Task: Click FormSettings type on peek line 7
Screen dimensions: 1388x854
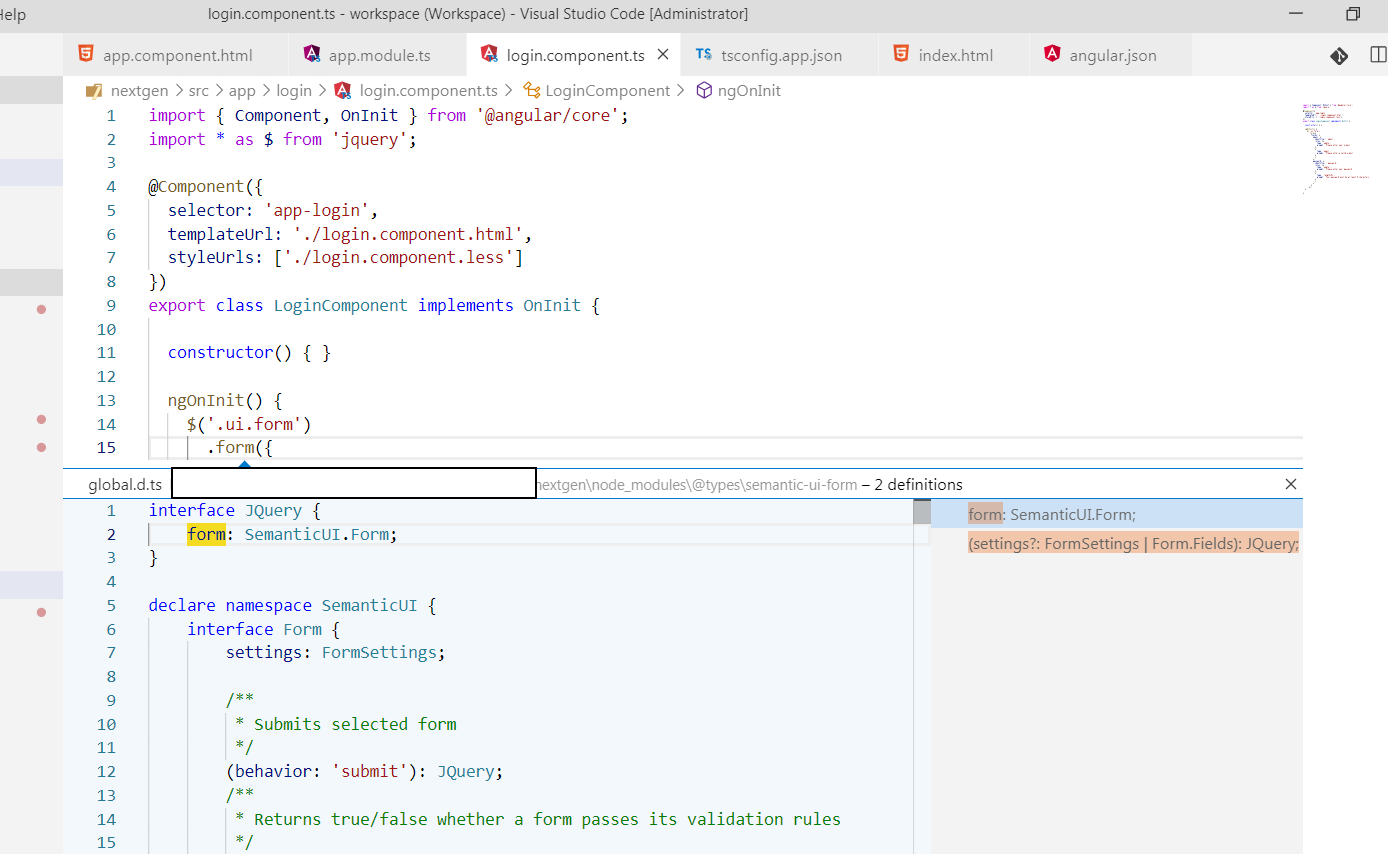Action: [x=379, y=652]
